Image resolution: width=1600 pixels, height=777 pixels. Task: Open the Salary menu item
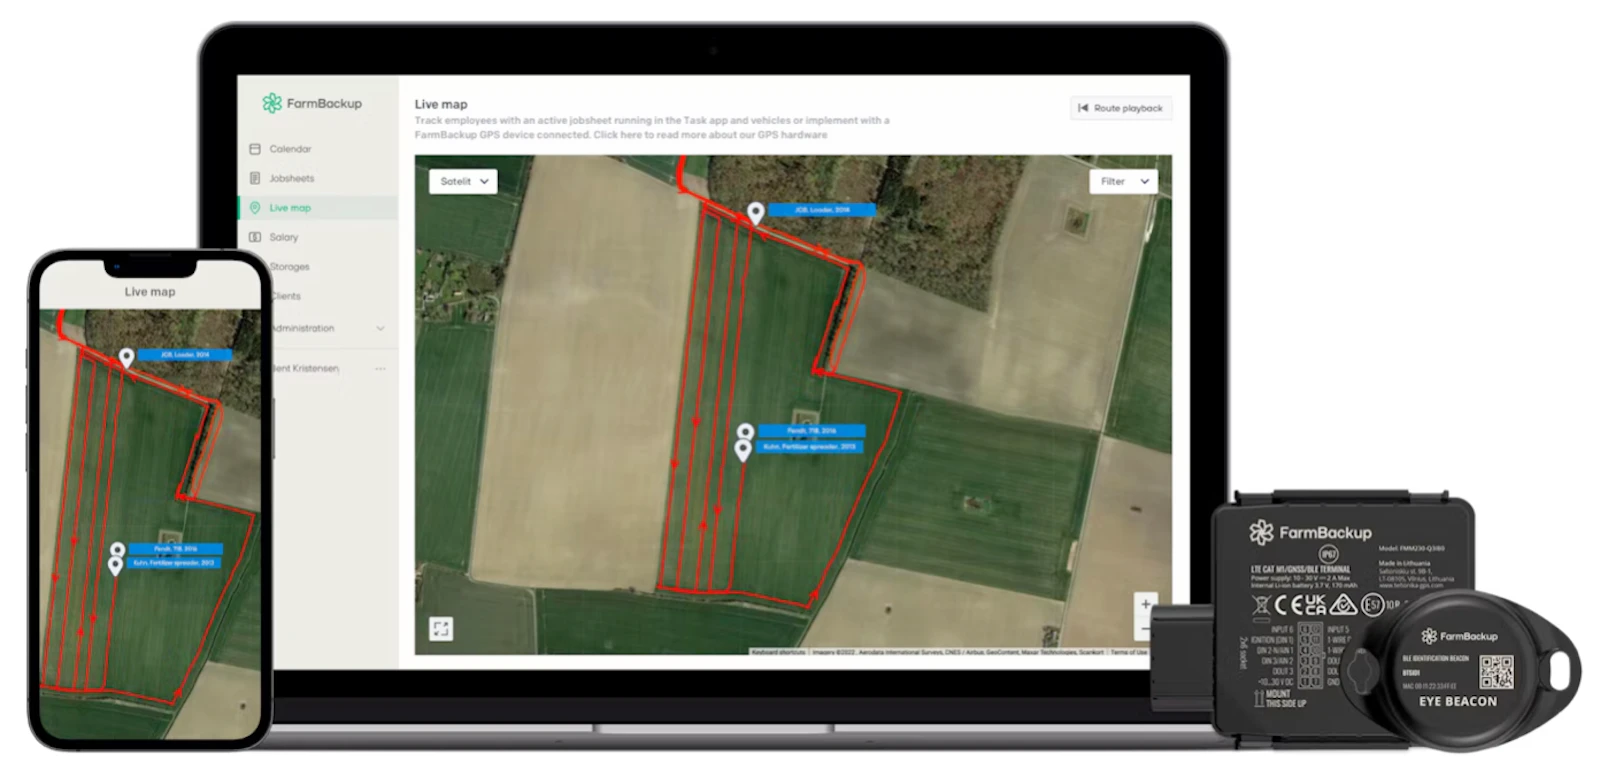tap(283, 237)
